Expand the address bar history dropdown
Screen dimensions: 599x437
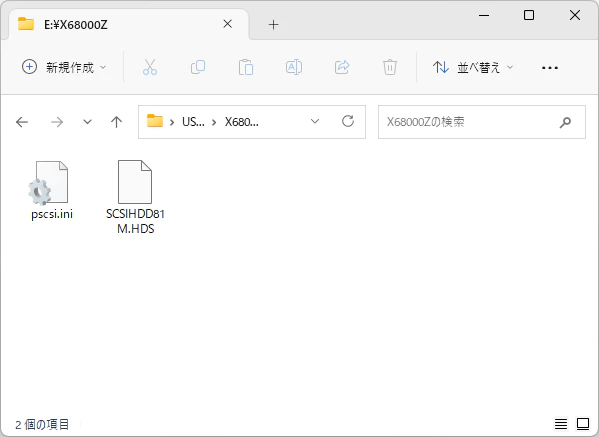315,121
